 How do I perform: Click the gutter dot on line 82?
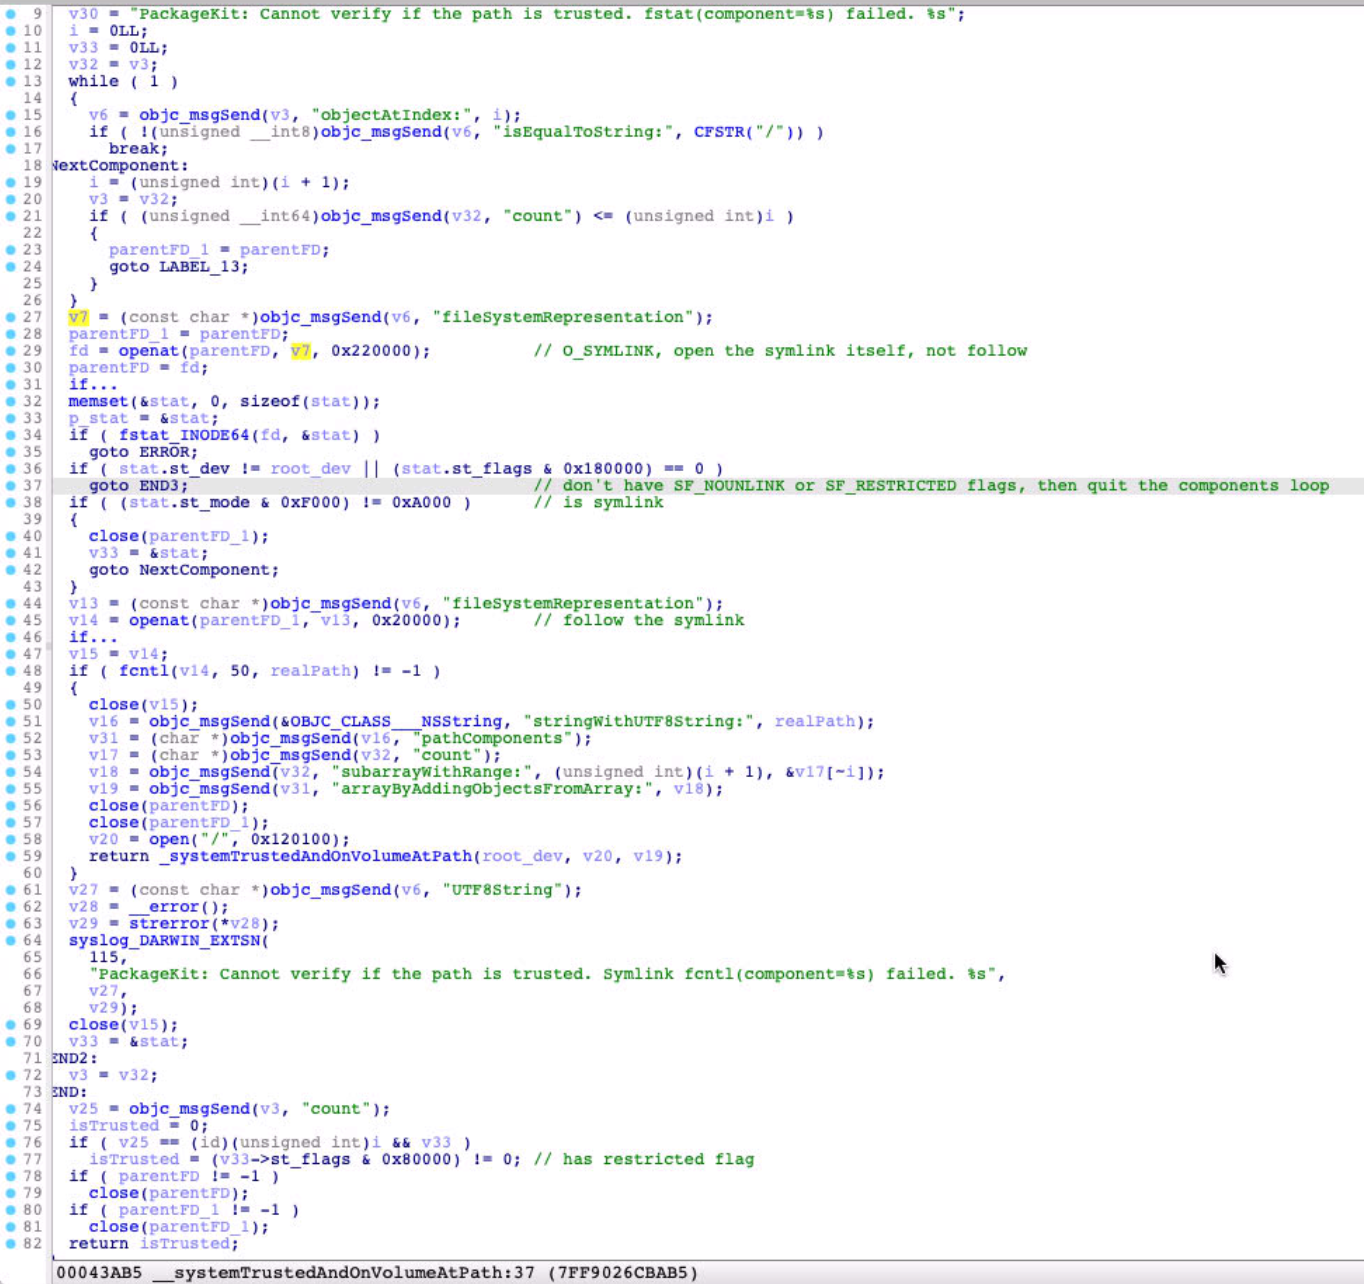[x=11, y=1243]
